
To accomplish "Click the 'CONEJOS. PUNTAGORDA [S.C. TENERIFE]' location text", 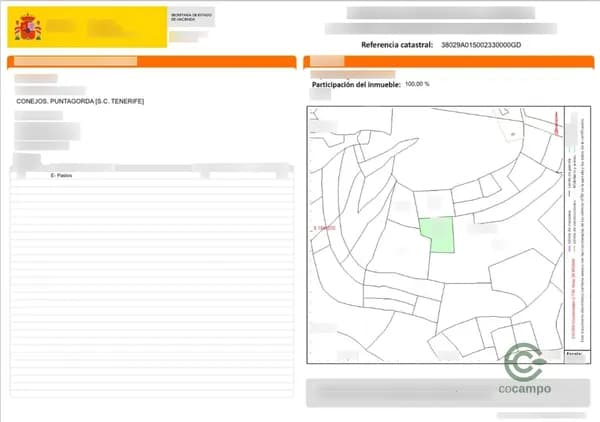I will pyautogui.click(x=81, y=101).
